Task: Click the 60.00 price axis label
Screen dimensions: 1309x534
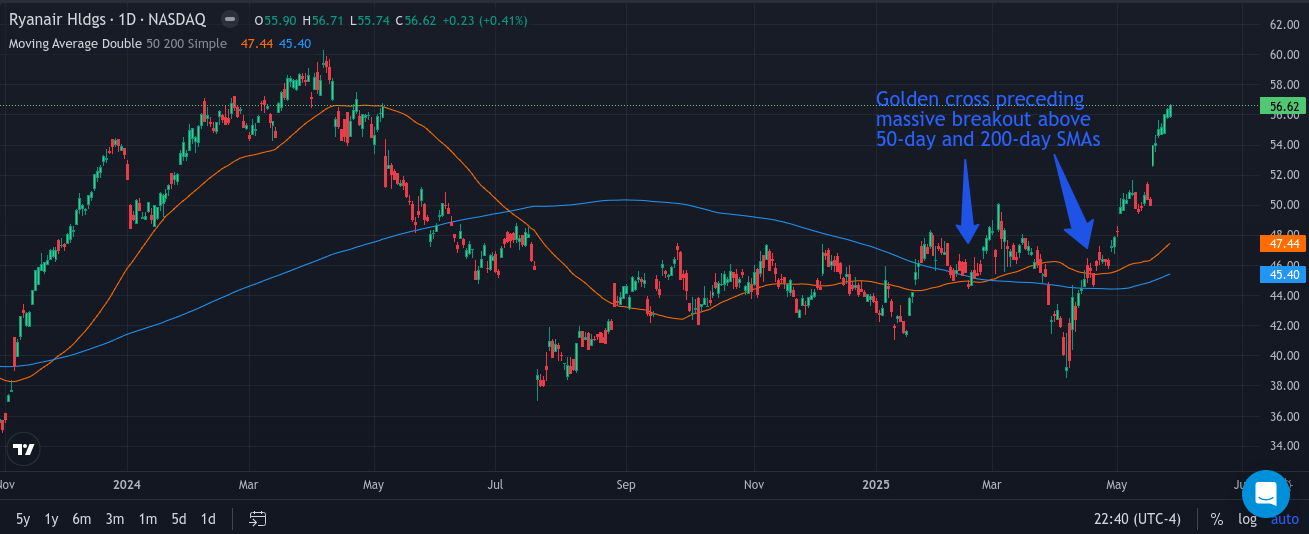Action: point(1284,55)
